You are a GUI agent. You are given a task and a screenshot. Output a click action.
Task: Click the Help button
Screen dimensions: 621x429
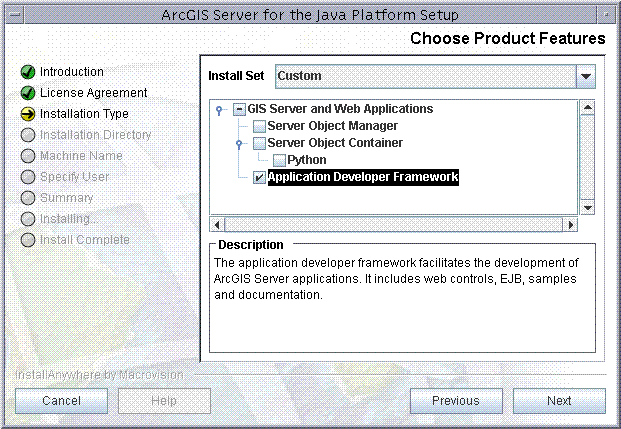[x=164, y=401]
